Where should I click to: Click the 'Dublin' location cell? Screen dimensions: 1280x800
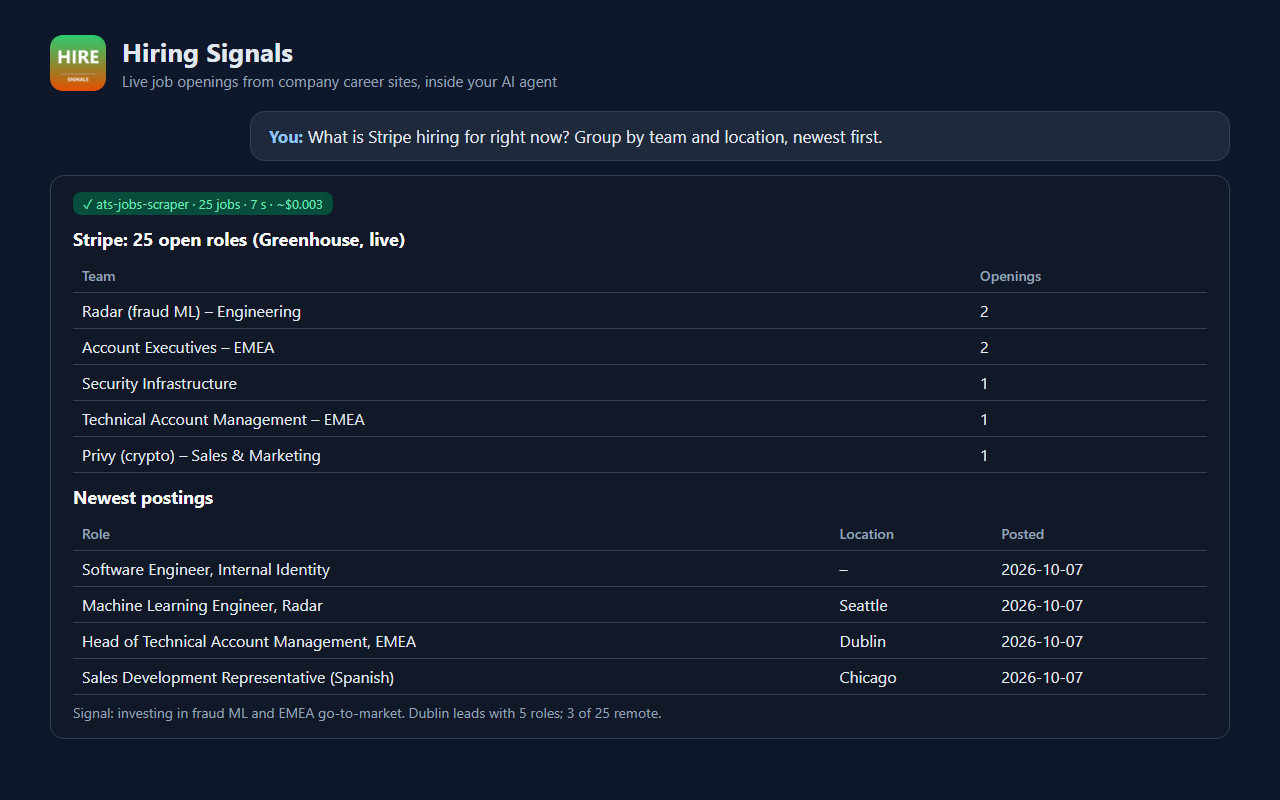(863, 641)
